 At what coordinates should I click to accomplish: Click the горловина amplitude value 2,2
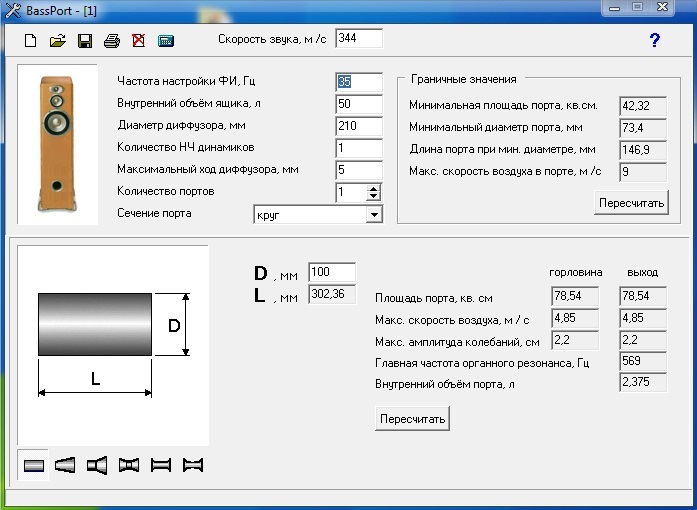575,340
